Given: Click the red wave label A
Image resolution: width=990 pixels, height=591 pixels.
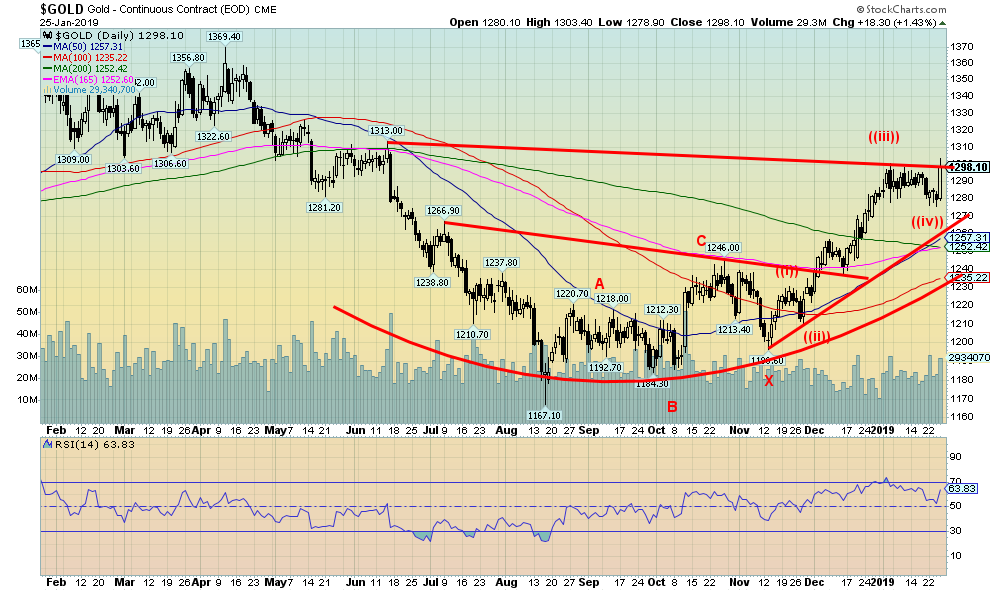Looking at the screenshot, I should [x=599, y=283].
